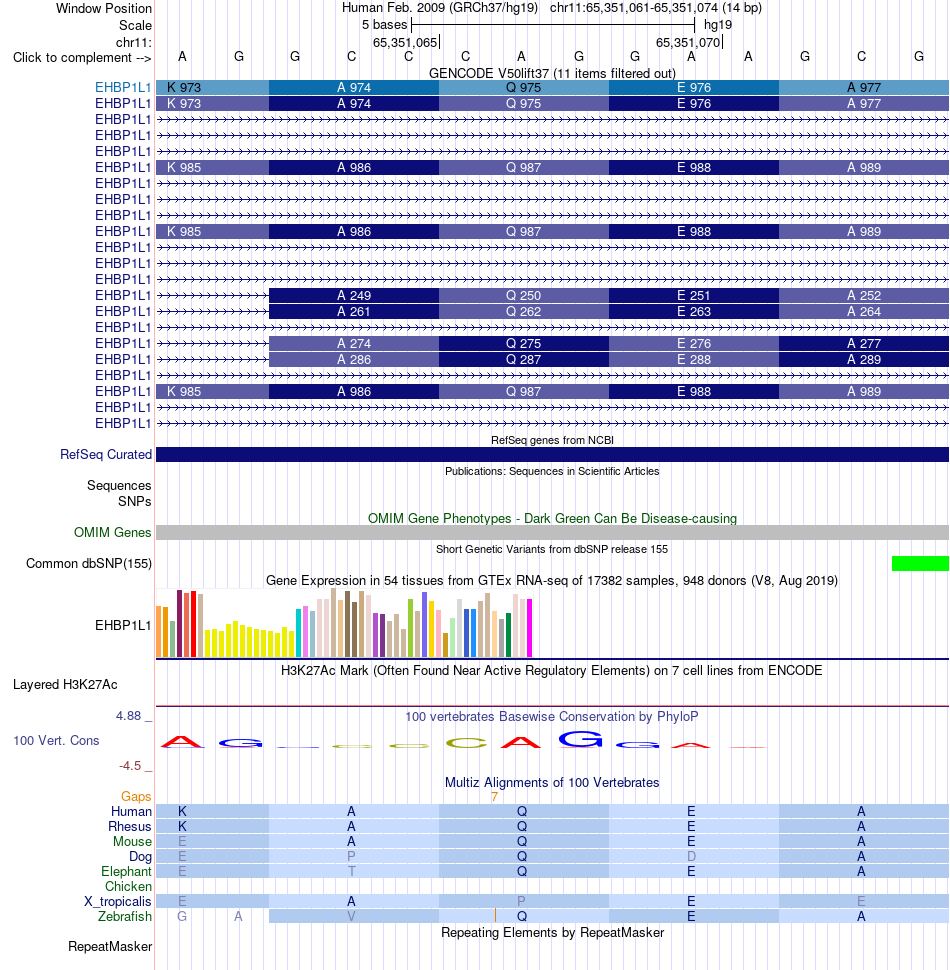This screenshot has width=950, height=970.
Task: Click codon 'A 289' in the GENCODE track
Action: [x=864, y=359]
